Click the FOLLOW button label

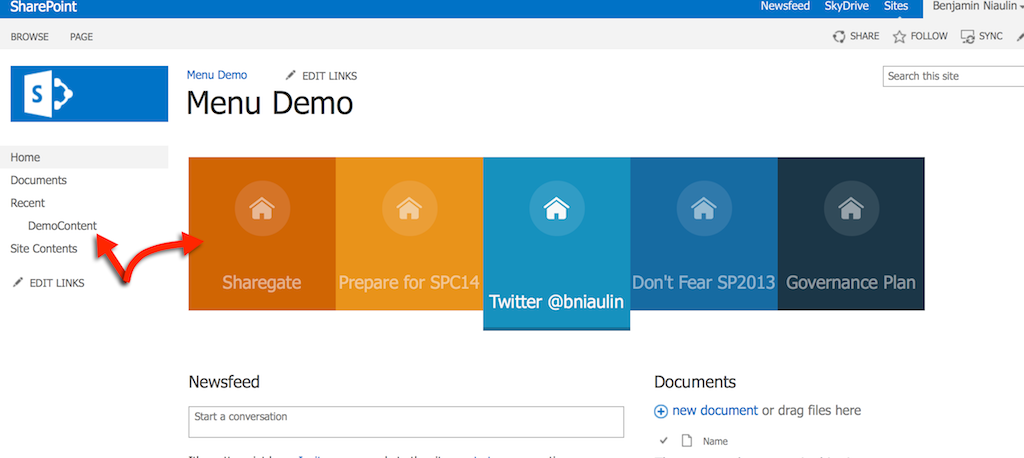pyautogui.click(x=929, y=37)
